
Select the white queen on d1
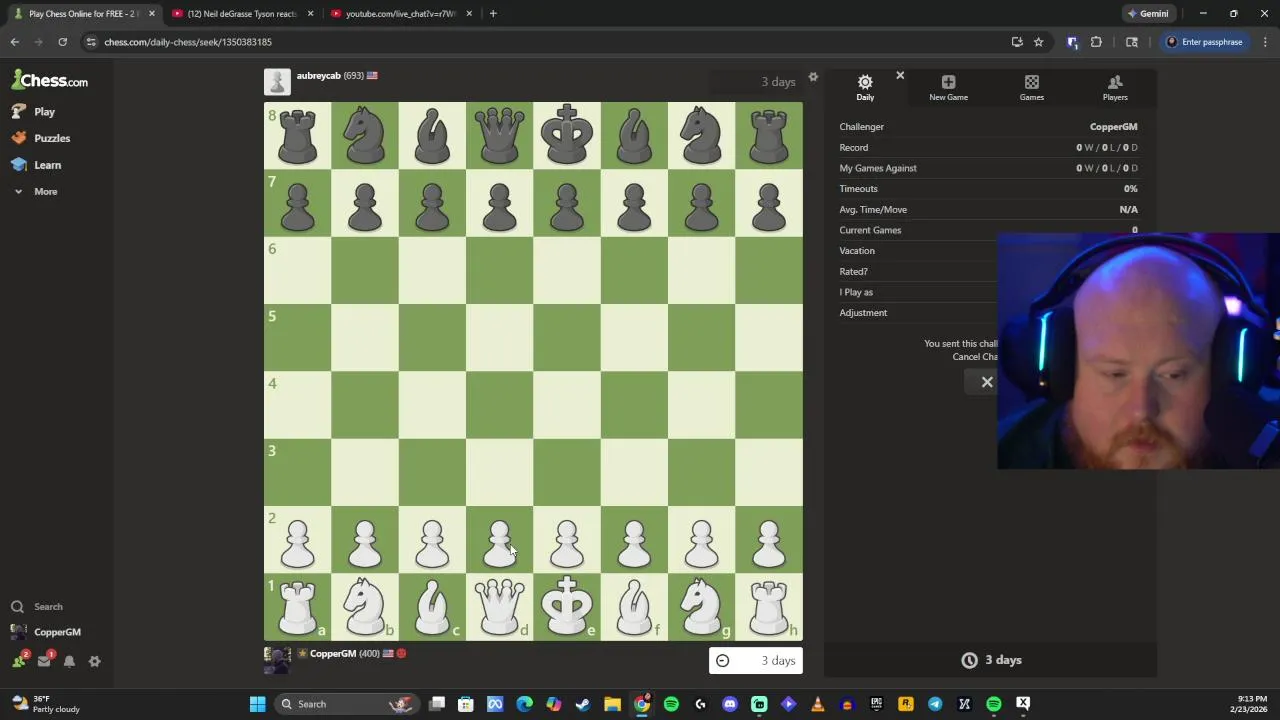coord(499,607)
